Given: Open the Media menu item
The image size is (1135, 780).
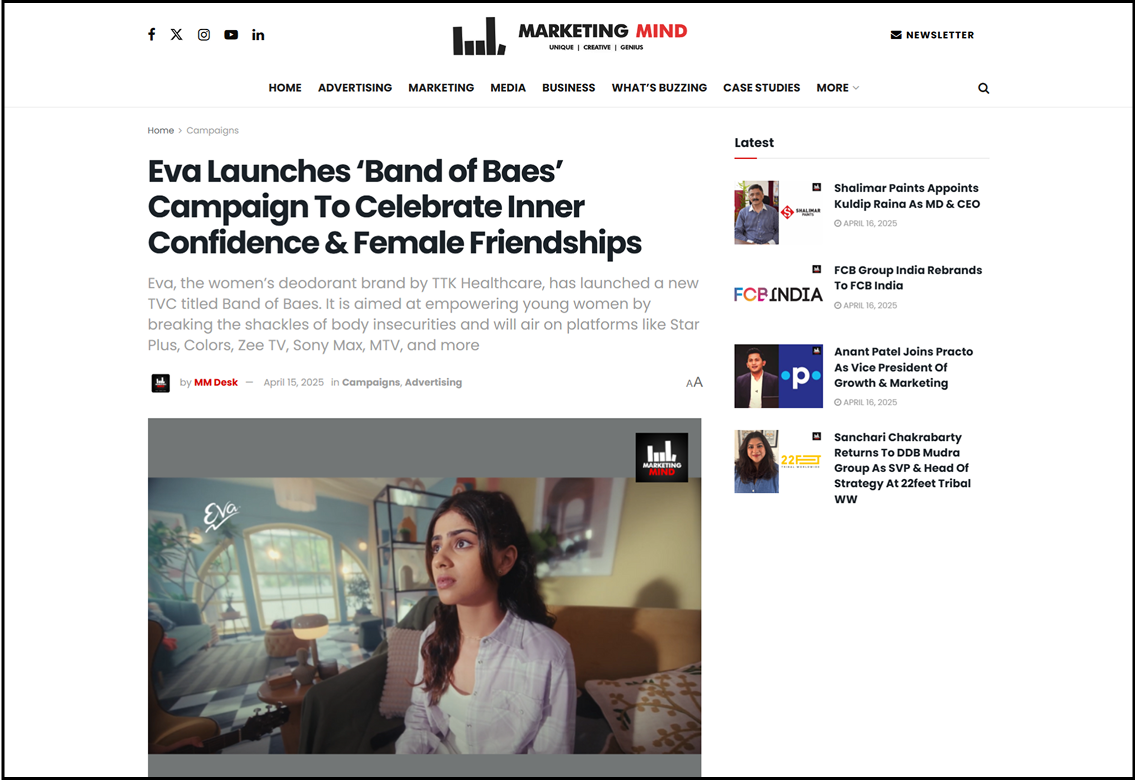Looking at the screenshot, I should (x=508, y=88).
